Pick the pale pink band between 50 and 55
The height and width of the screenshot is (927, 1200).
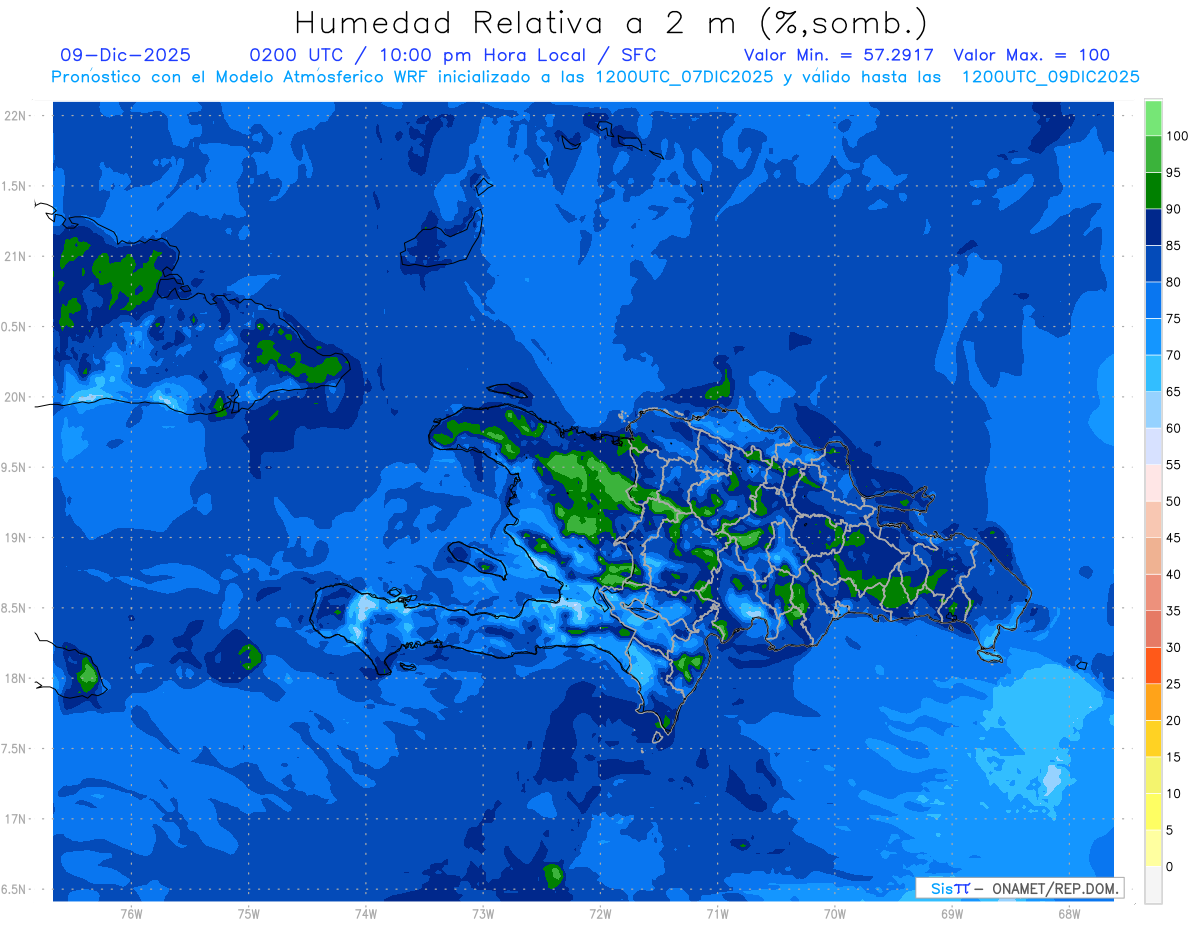(1153, 483)
